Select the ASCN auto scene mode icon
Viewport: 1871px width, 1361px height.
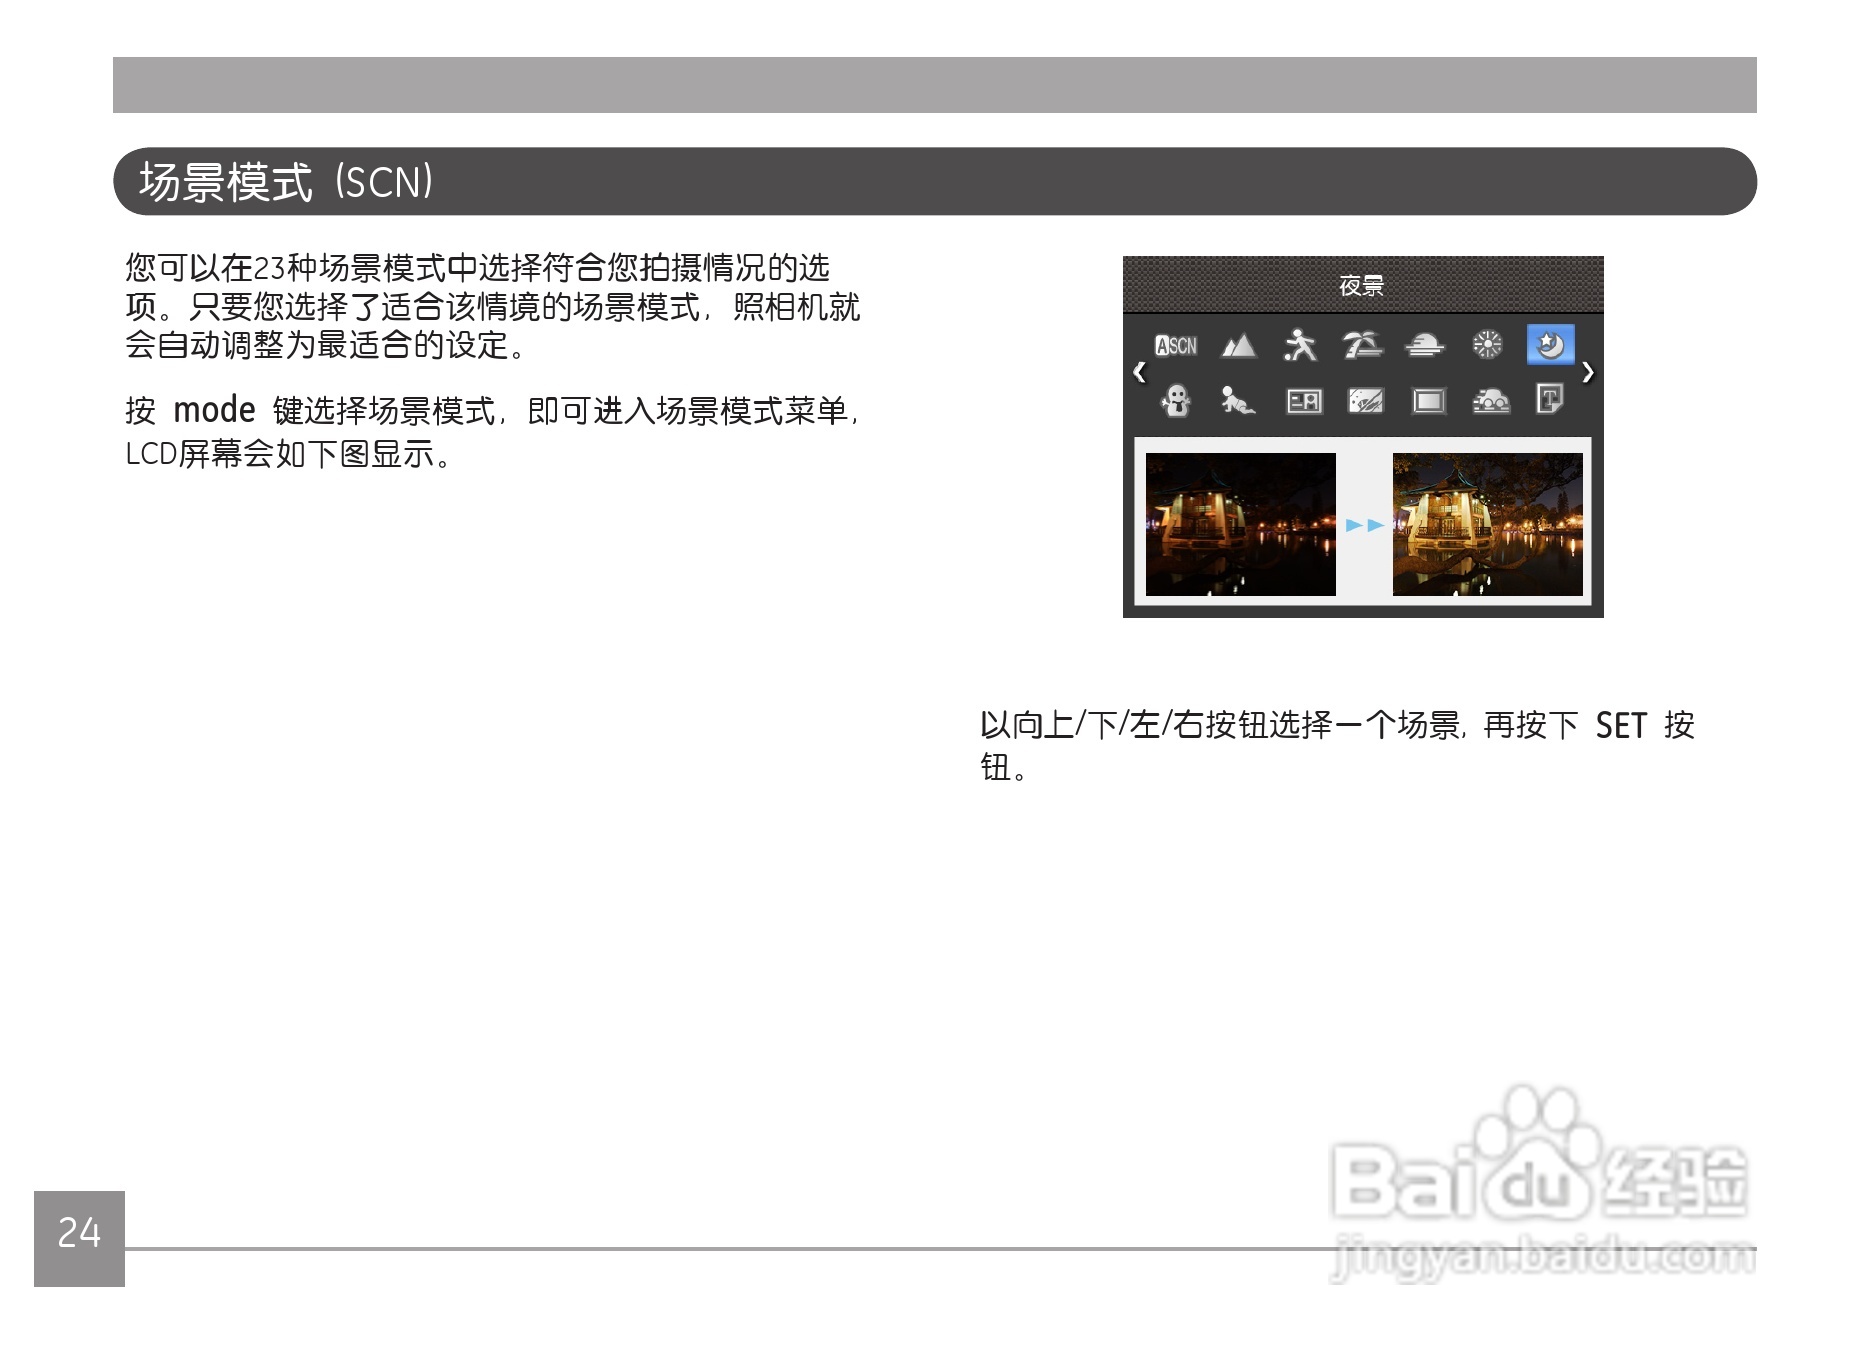coord(1176,346)
